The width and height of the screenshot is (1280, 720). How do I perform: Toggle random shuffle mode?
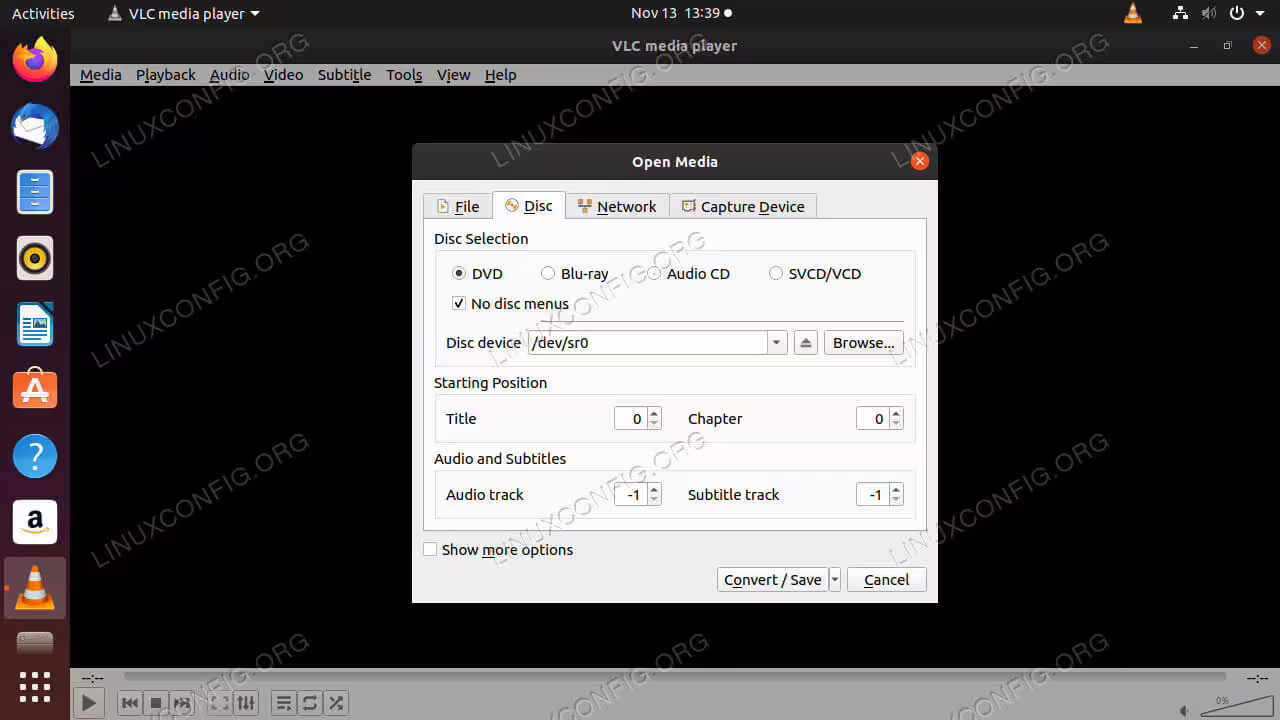pos(336,703)
